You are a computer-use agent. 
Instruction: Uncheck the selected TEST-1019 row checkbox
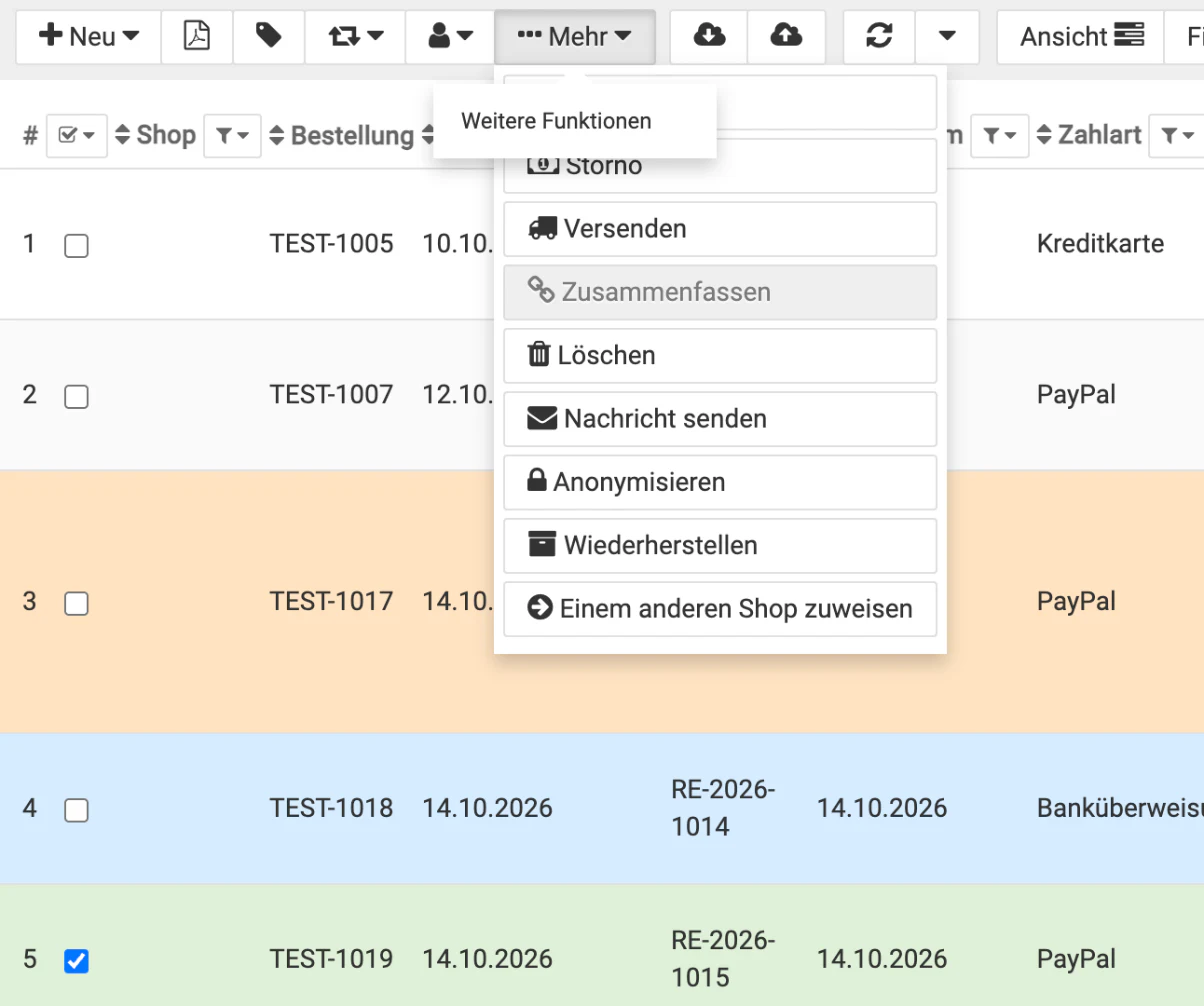pyautogui.click(x=76, y=961)
